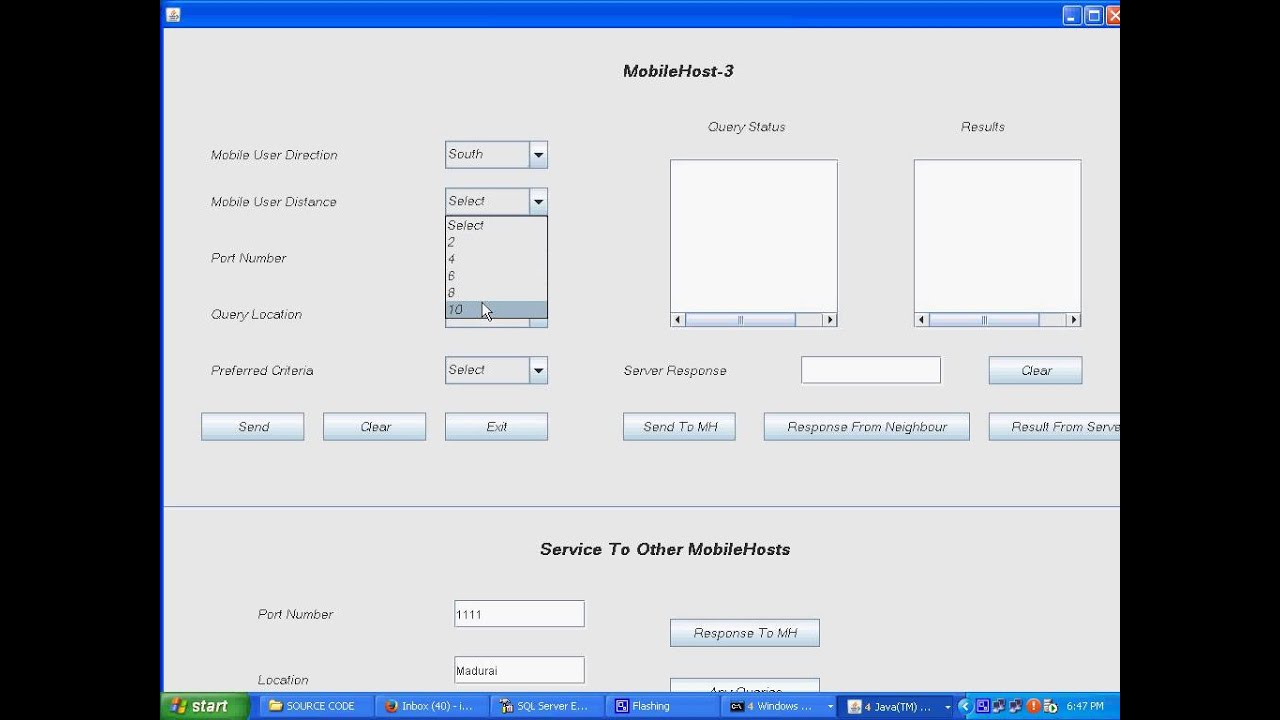Choose distance option 4 in the list

coord(496,259)
